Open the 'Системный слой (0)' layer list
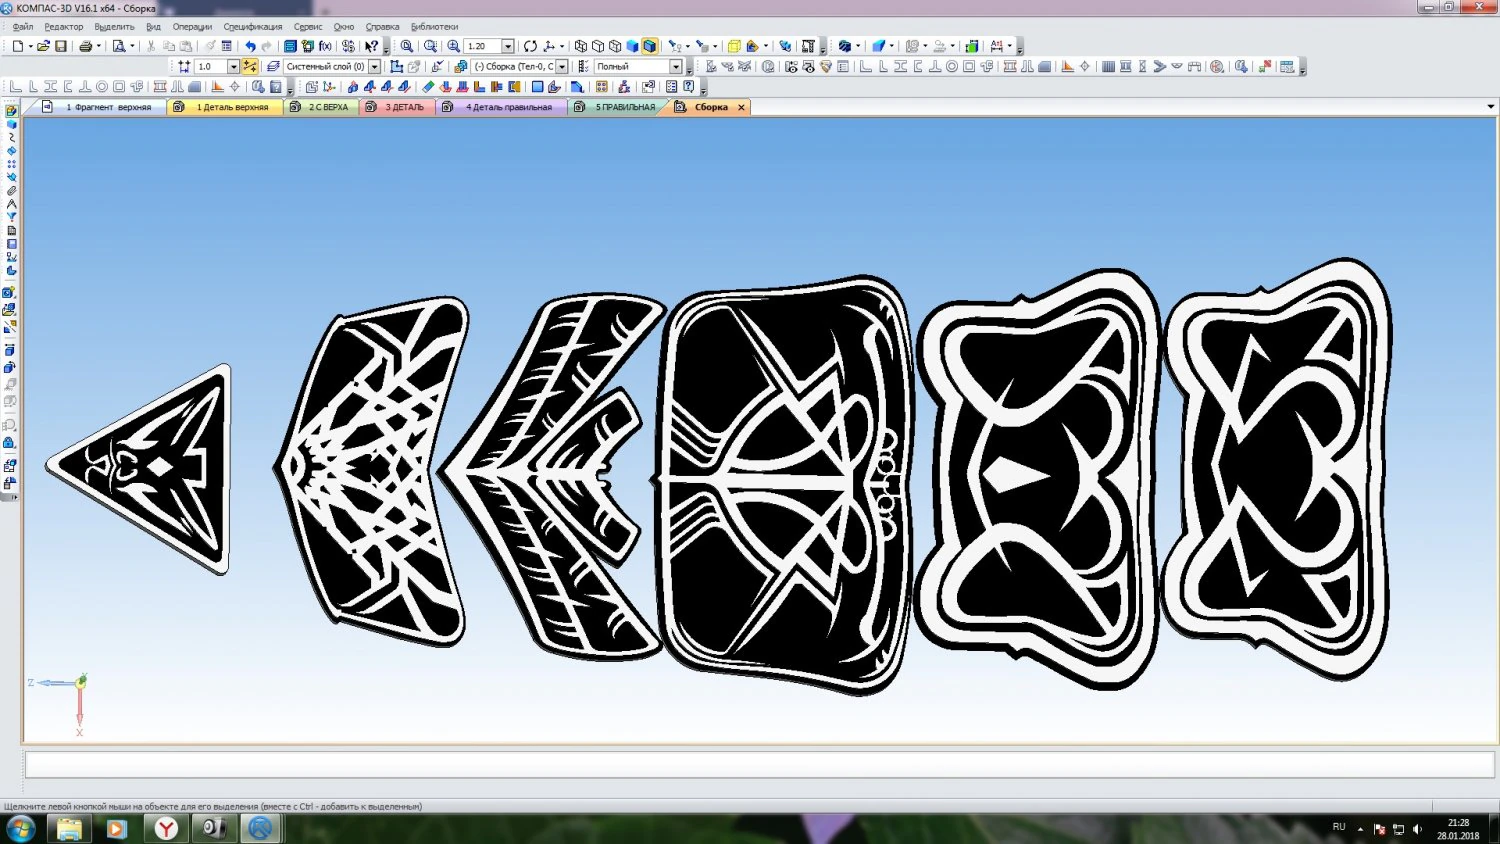 tap(374, 66)
